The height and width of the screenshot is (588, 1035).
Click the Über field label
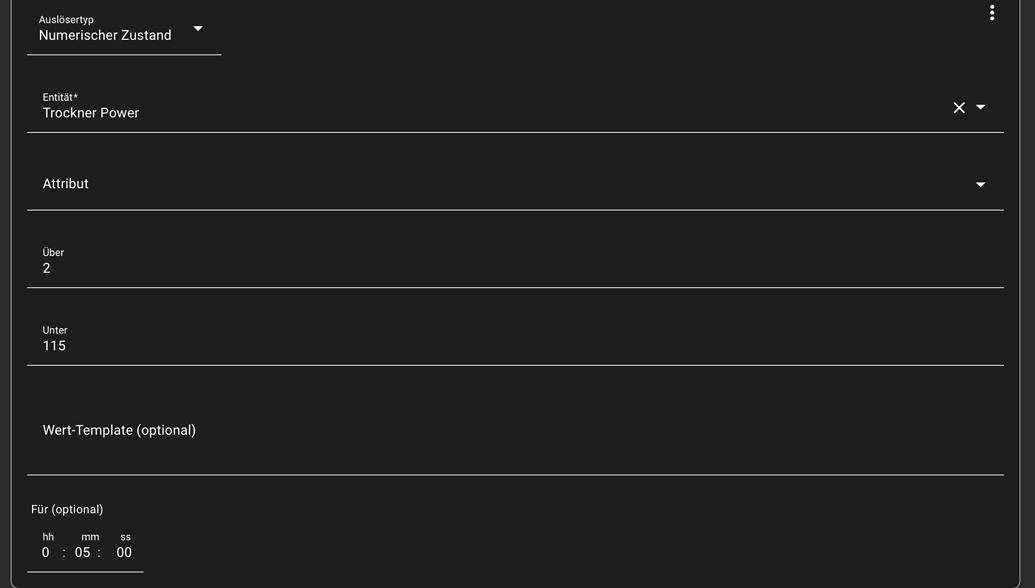(x=53, y=253)
